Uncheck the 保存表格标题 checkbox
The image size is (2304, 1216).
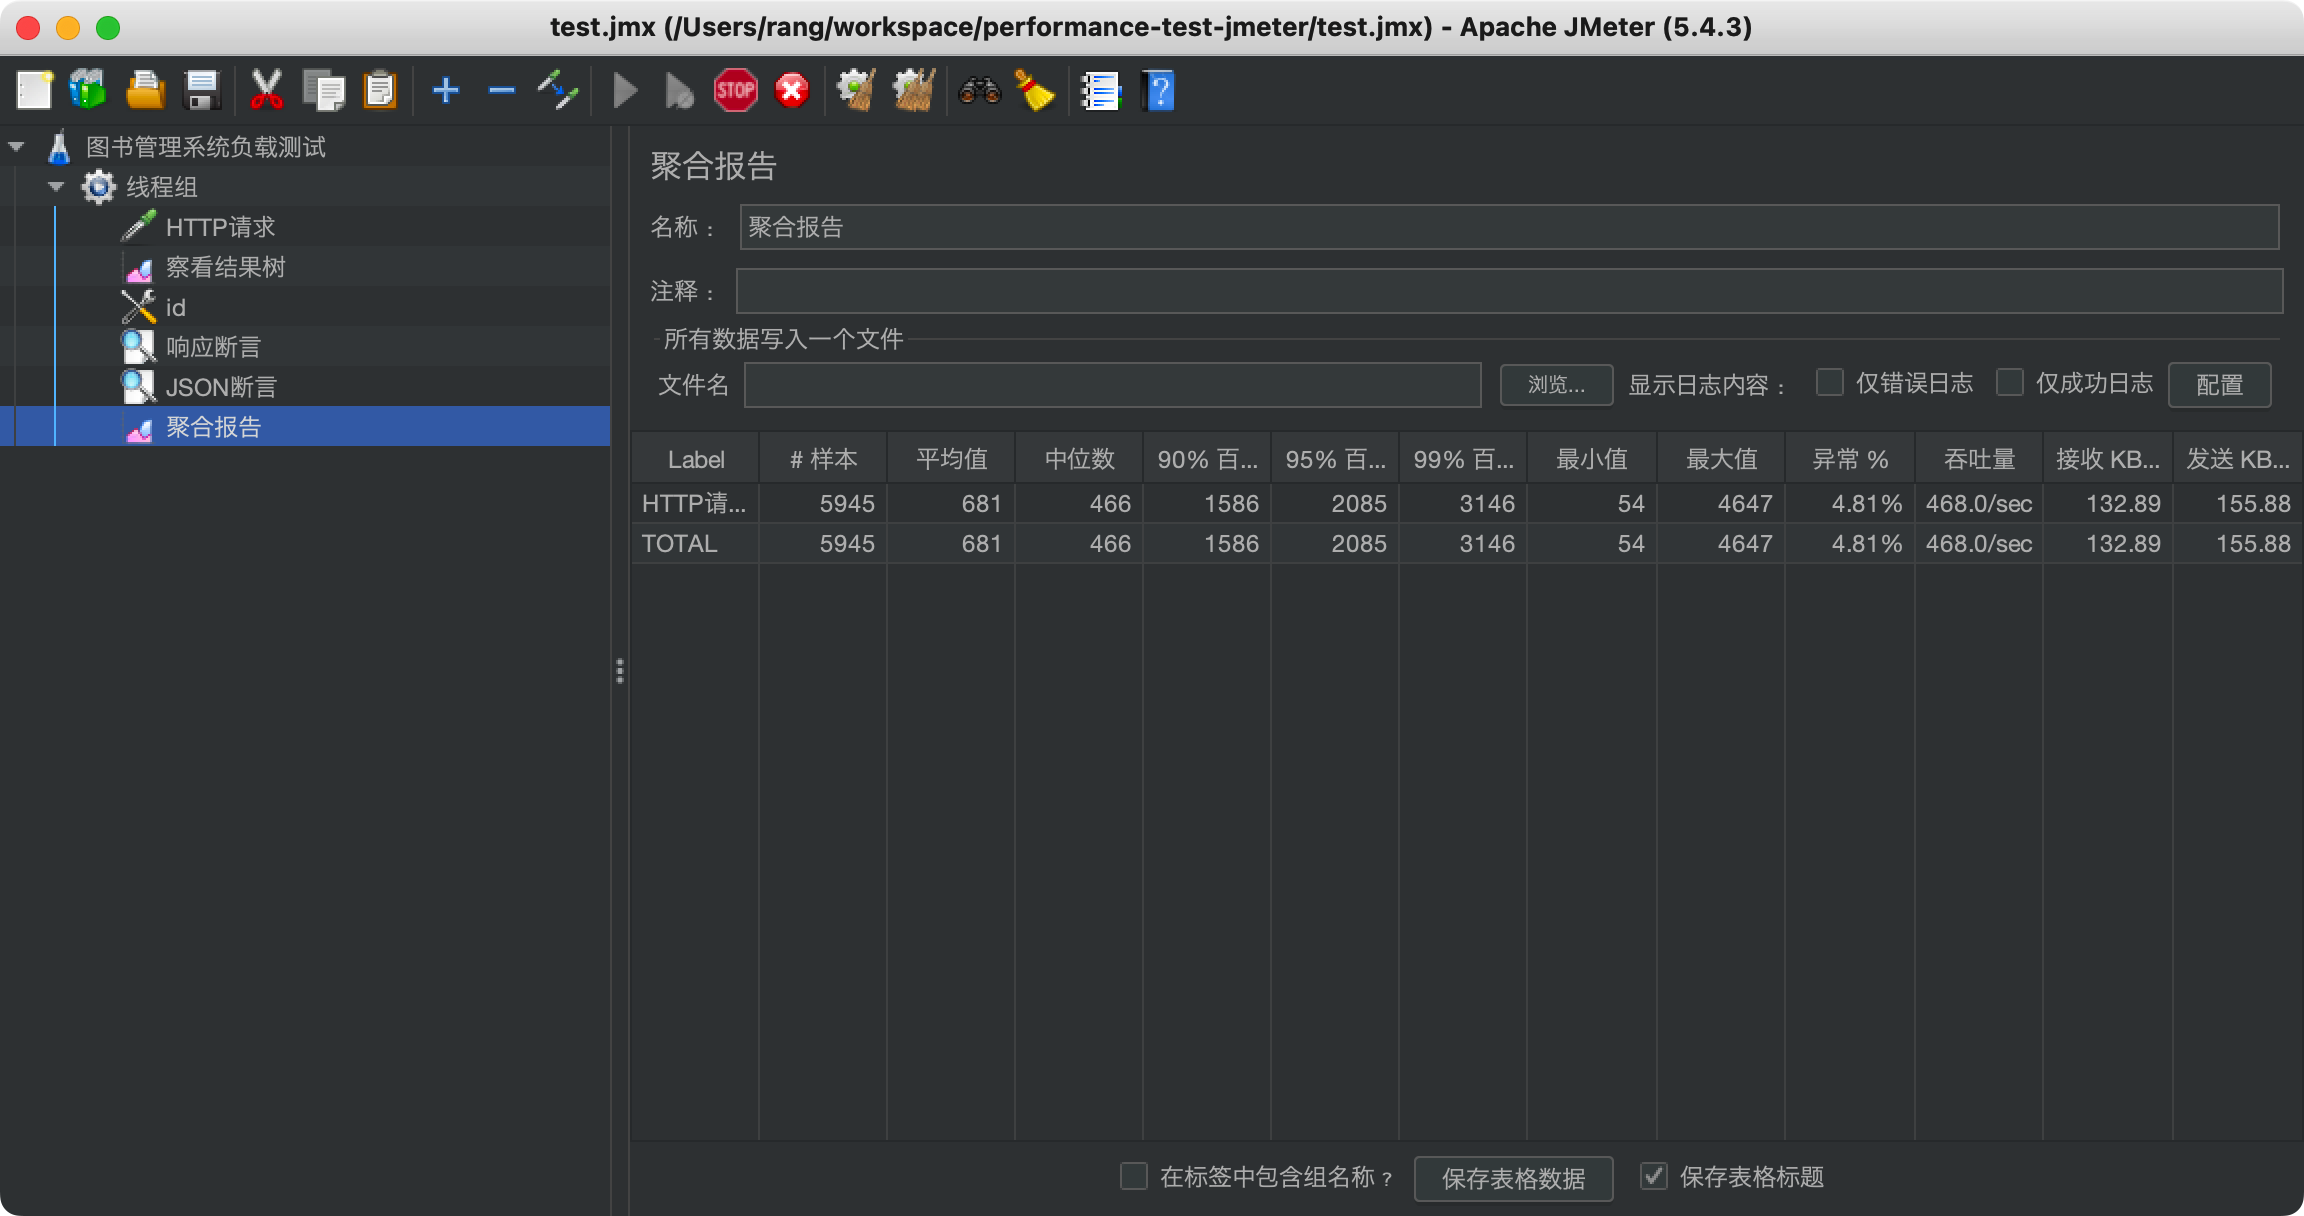click(x=1654, y=1176)
